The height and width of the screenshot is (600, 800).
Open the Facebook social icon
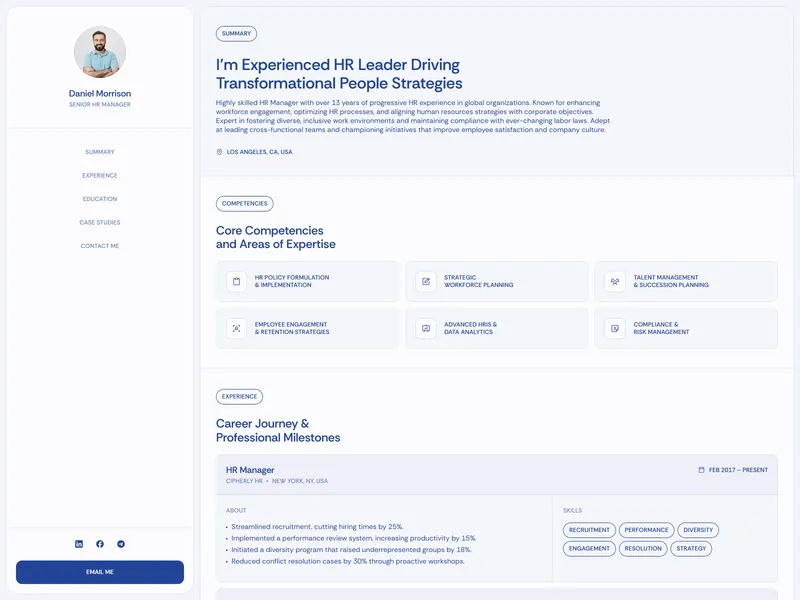[x=100, y=544]
